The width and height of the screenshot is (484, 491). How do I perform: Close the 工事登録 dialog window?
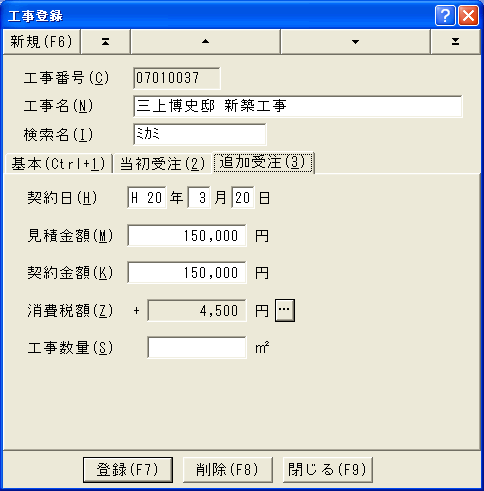click(x=468, y=15)
